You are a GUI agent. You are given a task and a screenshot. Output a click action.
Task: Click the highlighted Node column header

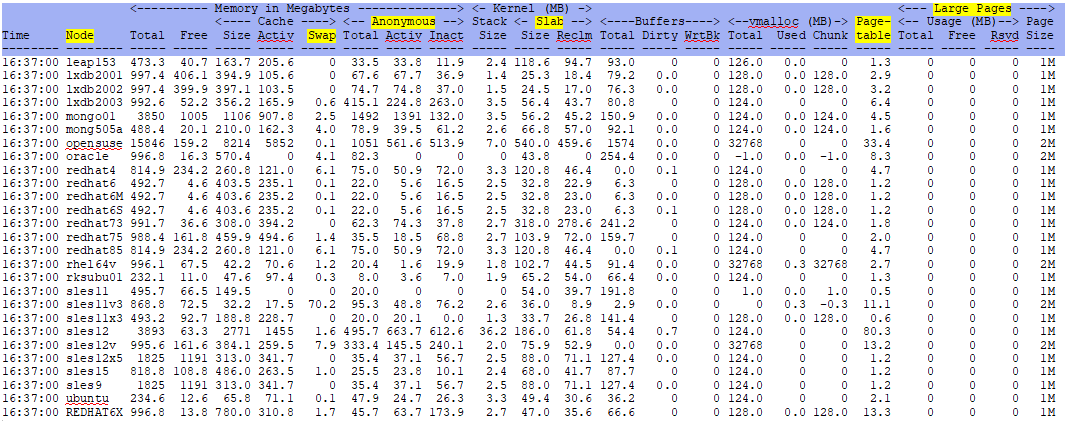[x=80, y=35]
